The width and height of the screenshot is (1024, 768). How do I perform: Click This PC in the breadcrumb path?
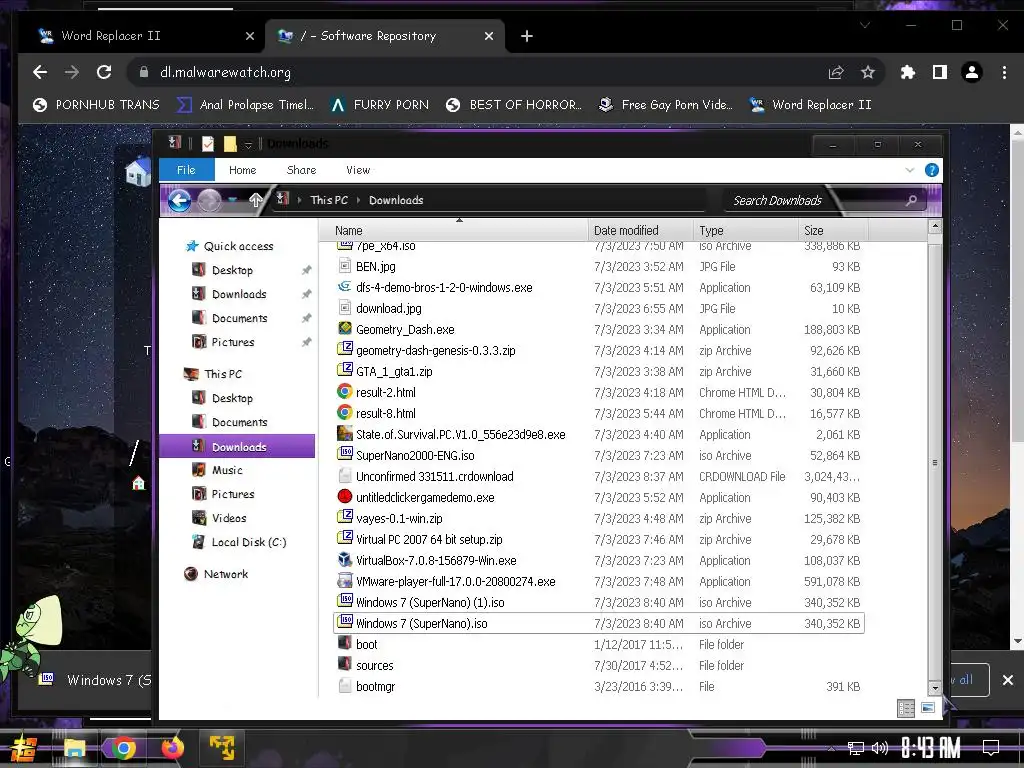328,200
